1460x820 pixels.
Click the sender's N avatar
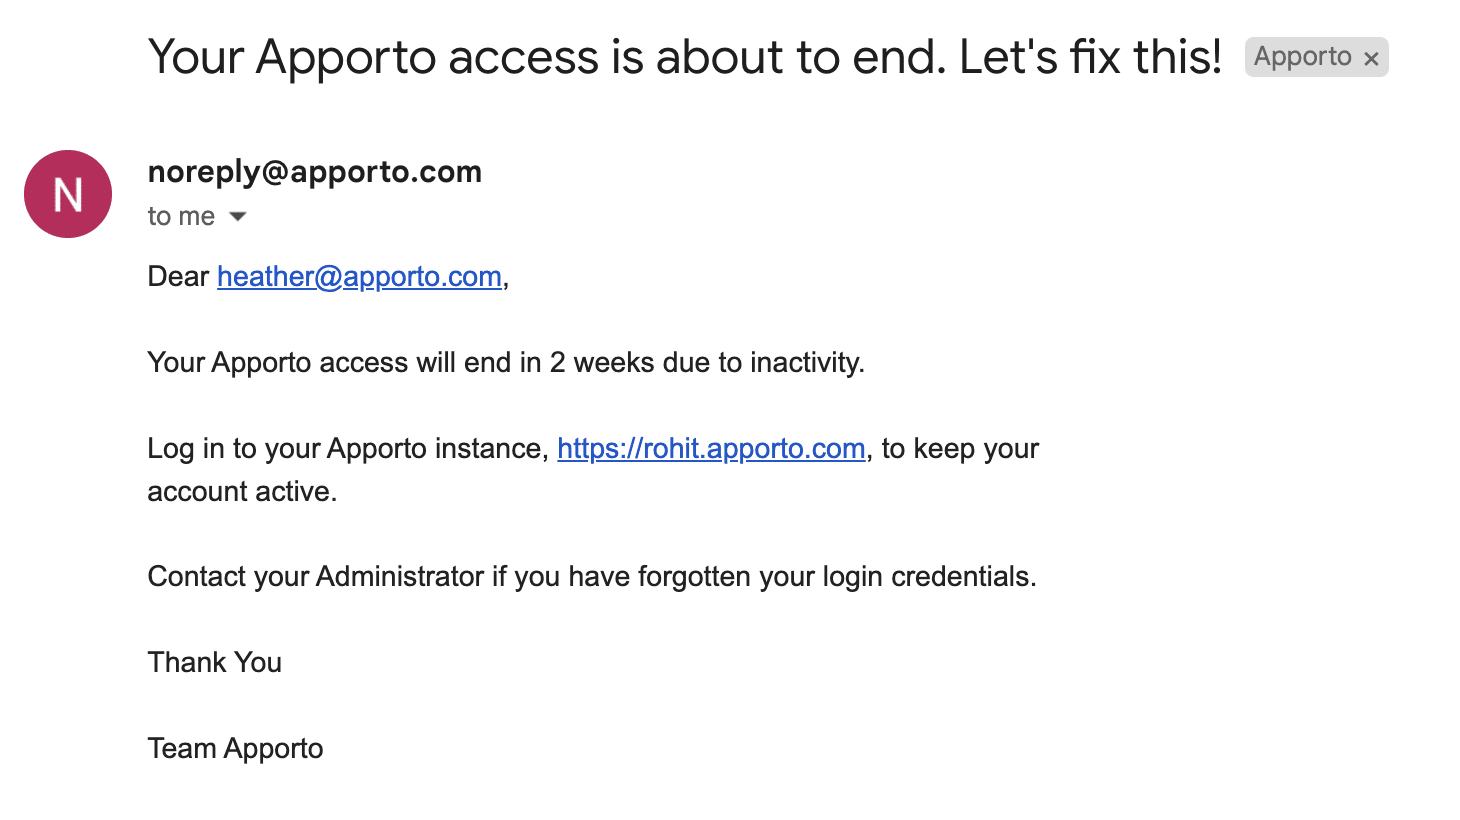tap(68, 194)
